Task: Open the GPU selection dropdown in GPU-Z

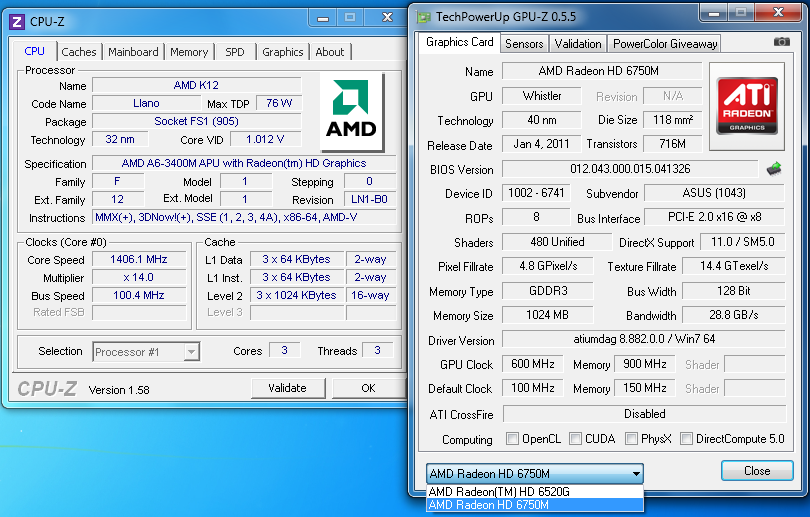Action: pyautogui.click(x=535, y=473)
